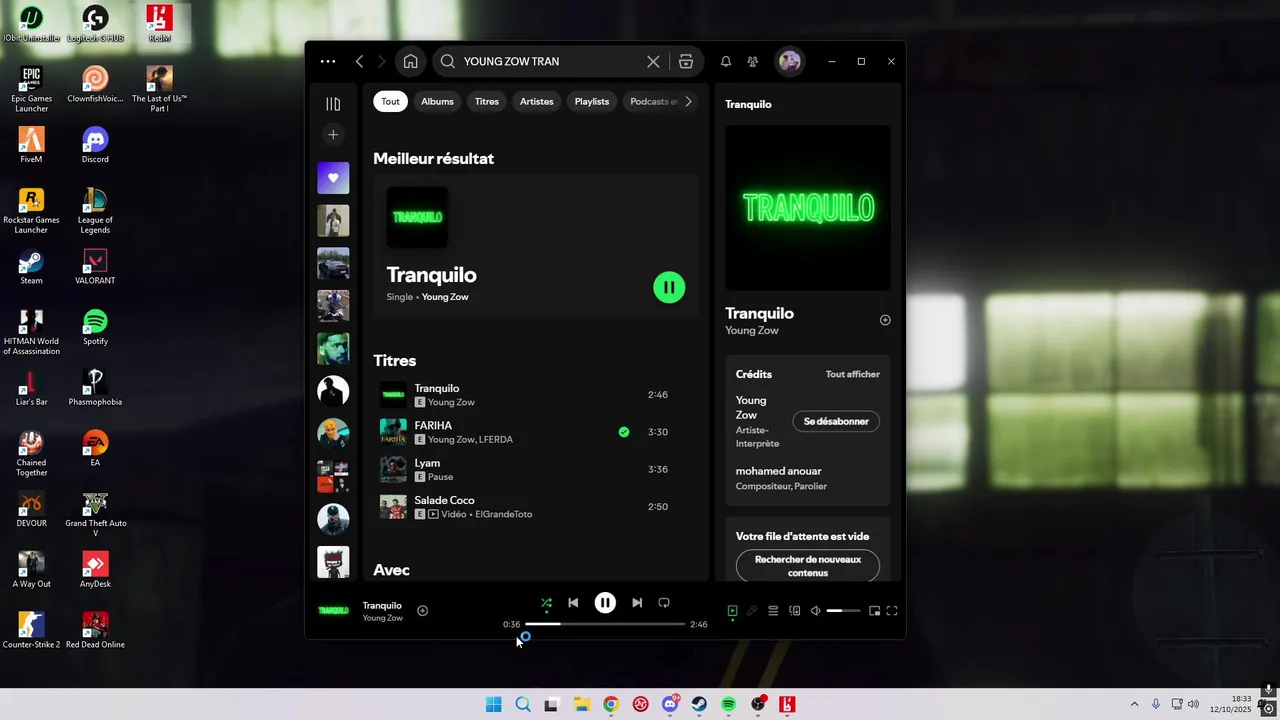
Task: Click the large Tranquilo cover in the right panel
Action: point(807,208)
